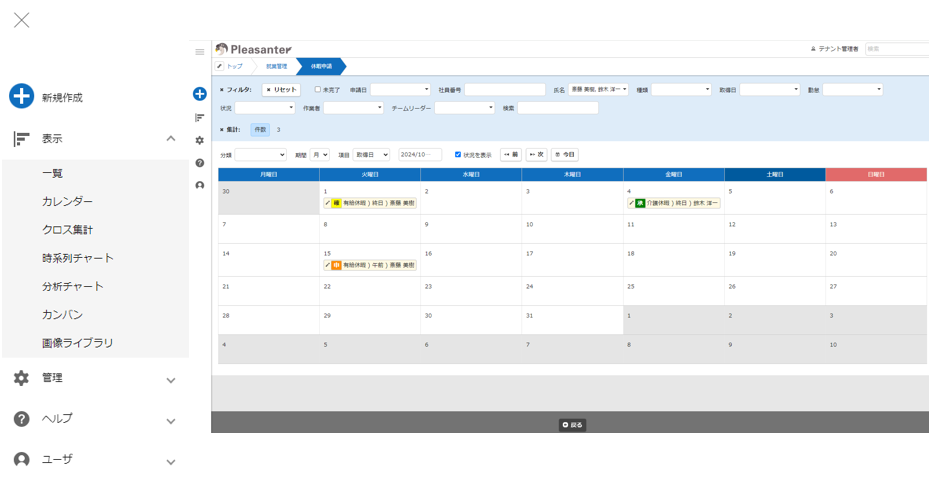The width and height of the screenshot is (931, 478).
Task: Click the small blue plus icon in the narrow sidebar
Action: [200, 94]
